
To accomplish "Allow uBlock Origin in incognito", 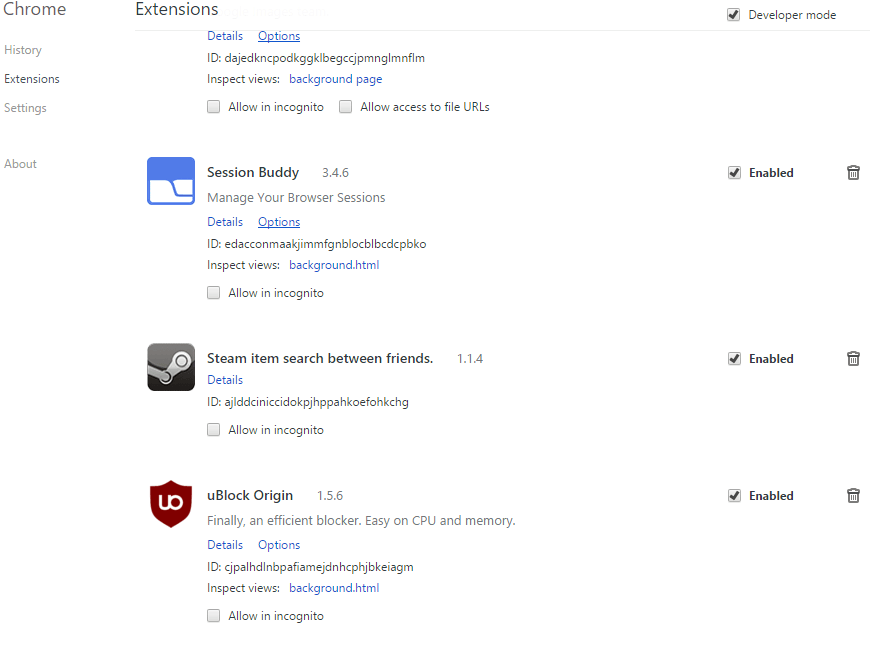I will [x=214, y=615].
